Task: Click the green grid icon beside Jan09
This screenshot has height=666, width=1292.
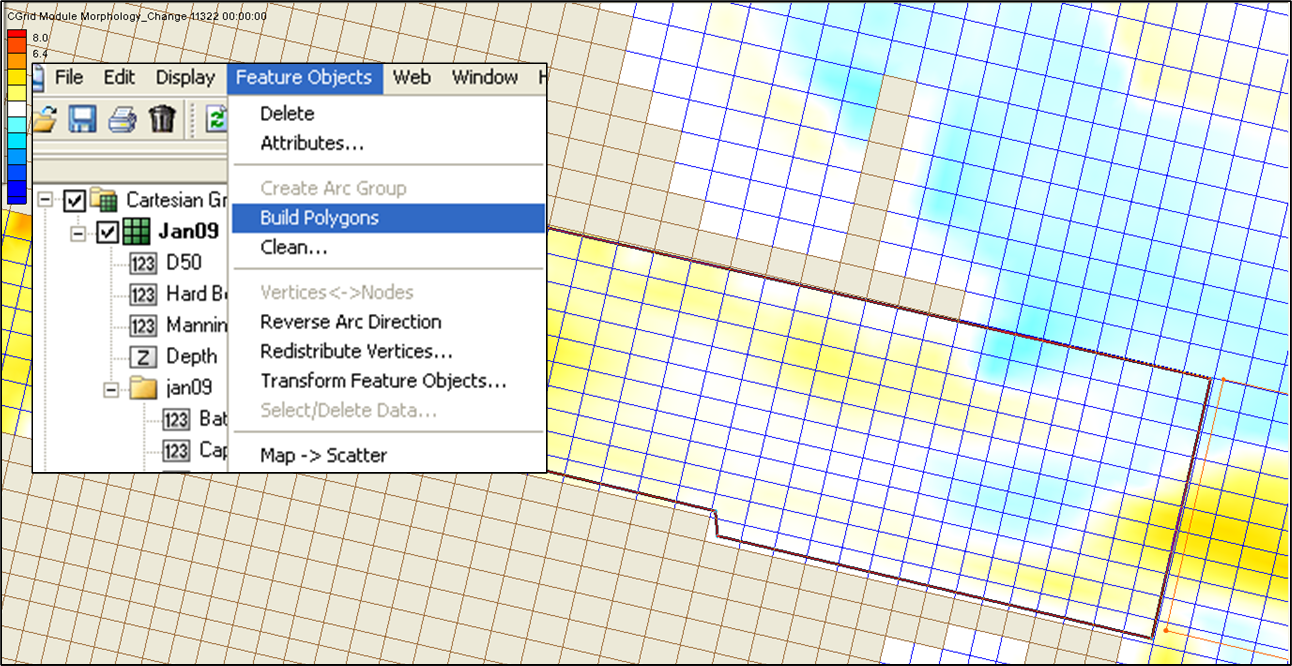Action: 137,232
